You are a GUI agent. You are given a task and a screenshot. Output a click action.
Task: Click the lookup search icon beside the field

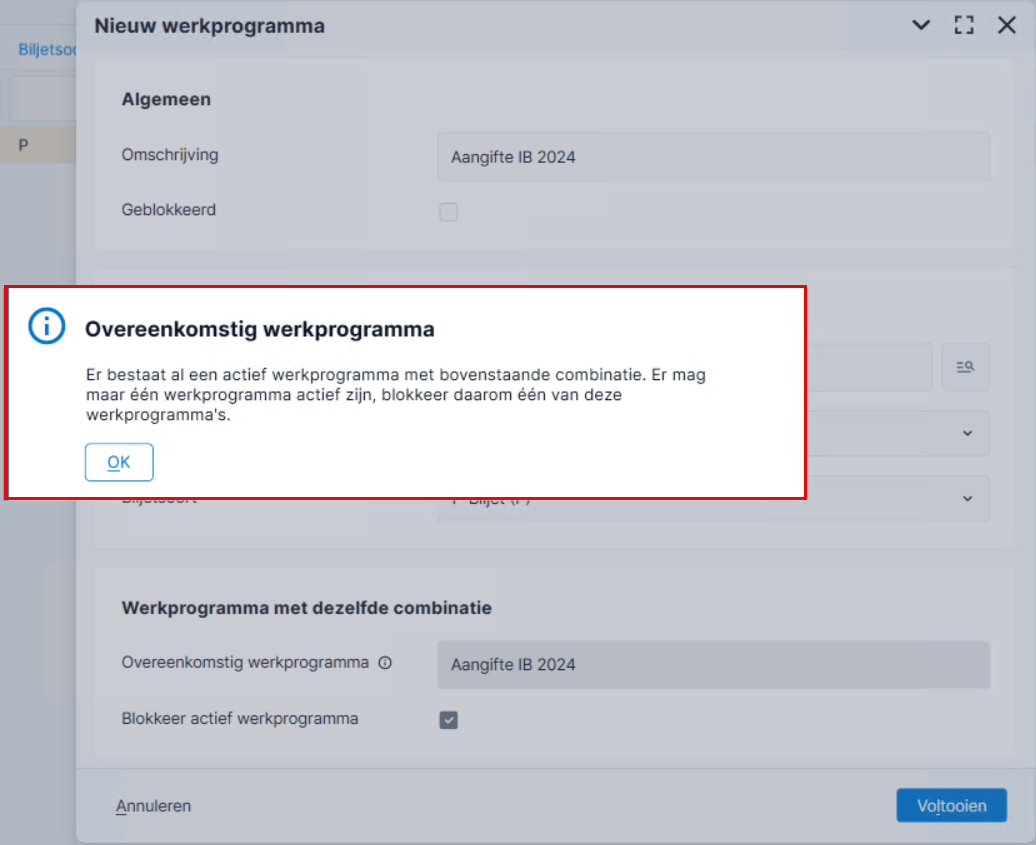tap(965, 367)
